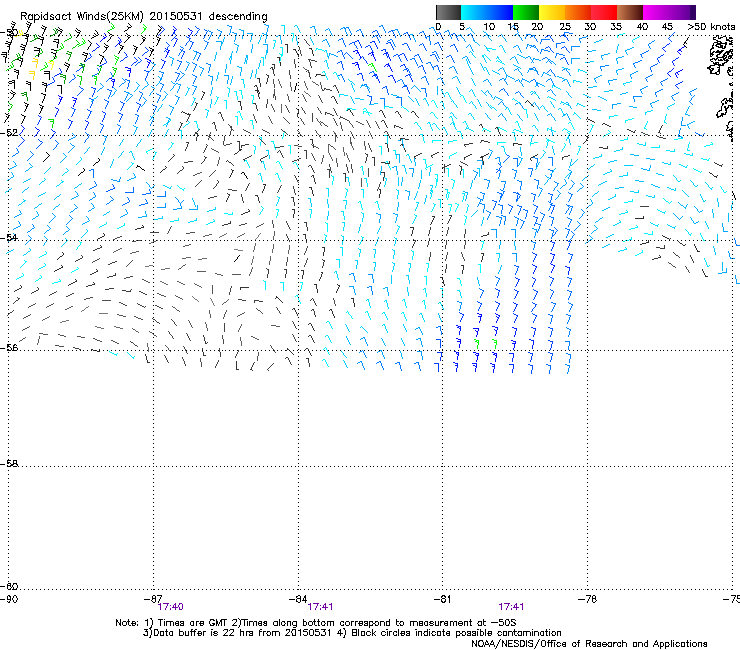This screenshot has width=740, height=650.
Task: Click the green 15-20 knots legend swatch
Action: click(x=526, y=12)
